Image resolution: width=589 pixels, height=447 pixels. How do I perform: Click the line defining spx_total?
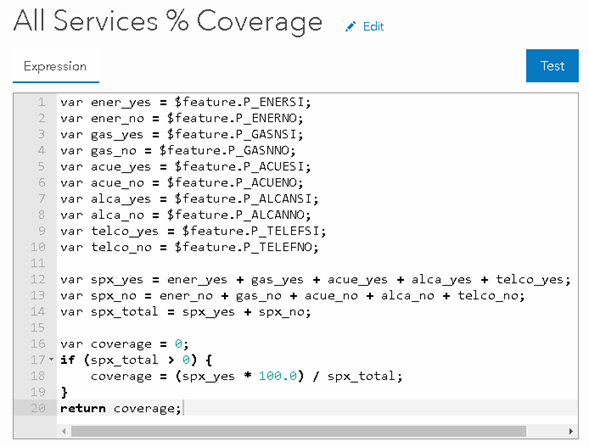186,312
